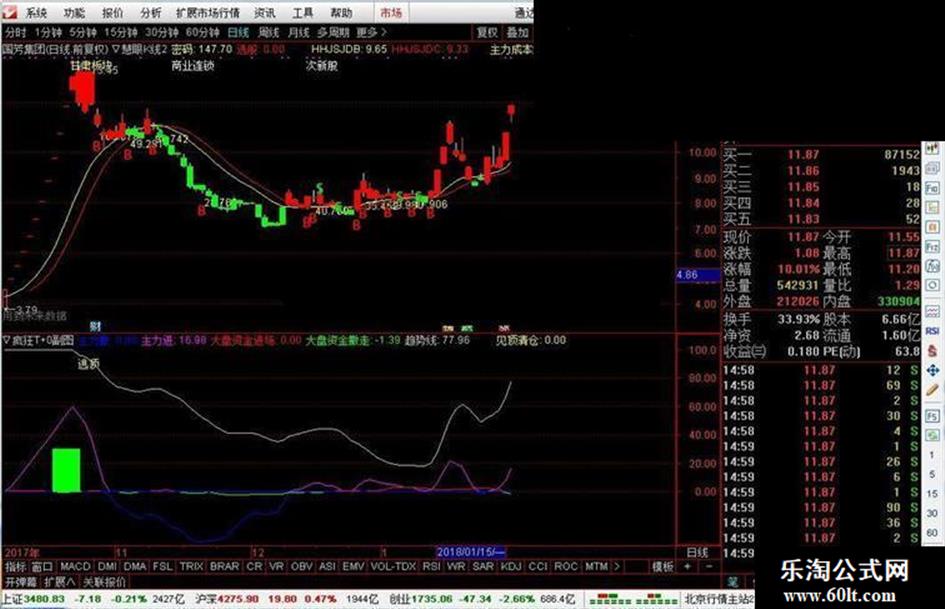Click the 商业连锁 sector label
This screenshot has width=945, height=609.
tap(192, 65)
